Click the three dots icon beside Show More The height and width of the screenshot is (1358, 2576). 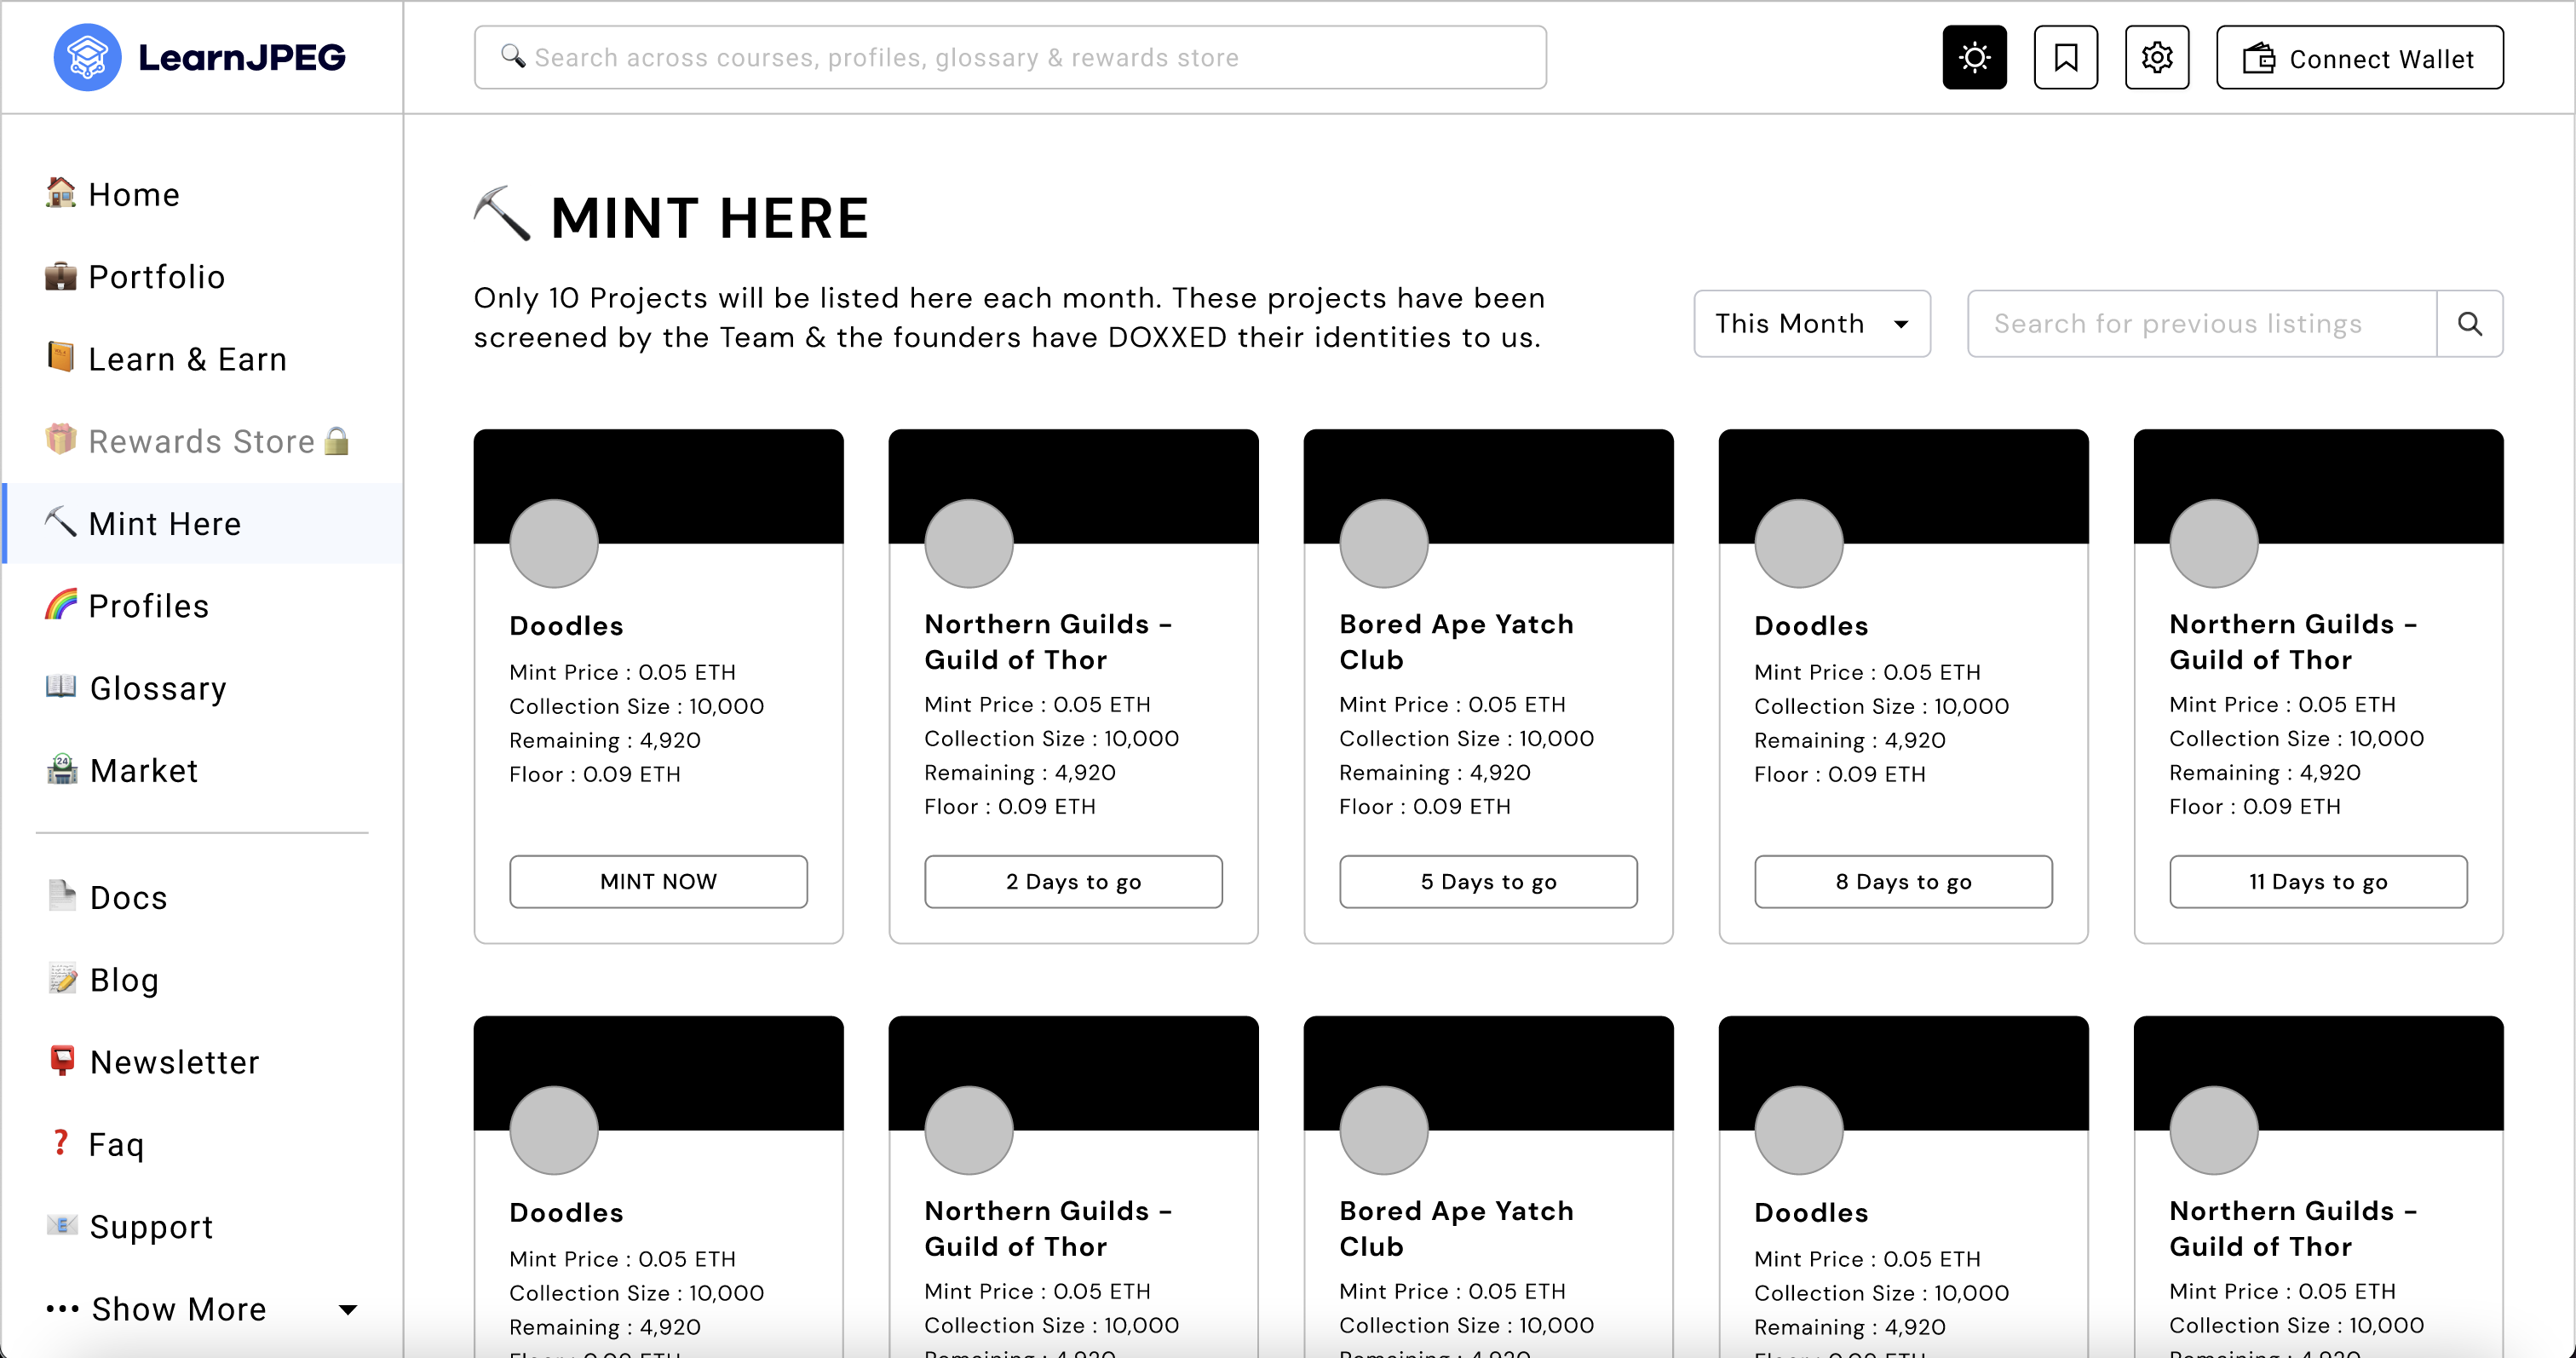pyautogui.click(x=62, y=1308)
